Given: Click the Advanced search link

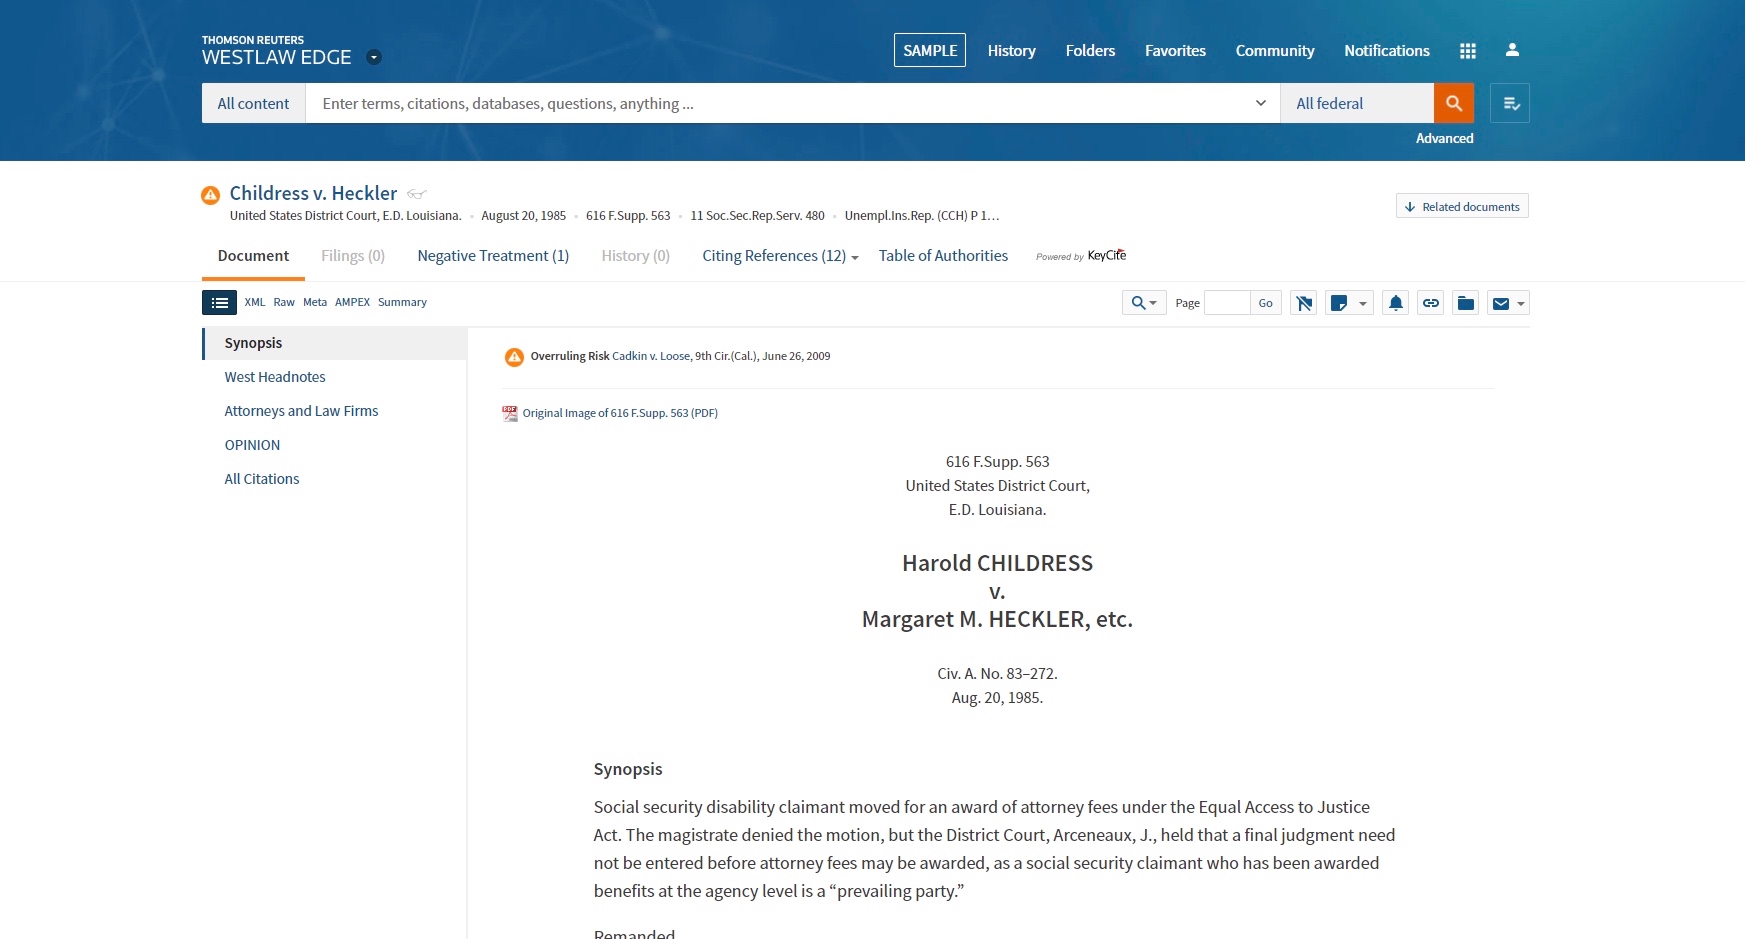Looking at the screenshot, I should coord(1444,138).
